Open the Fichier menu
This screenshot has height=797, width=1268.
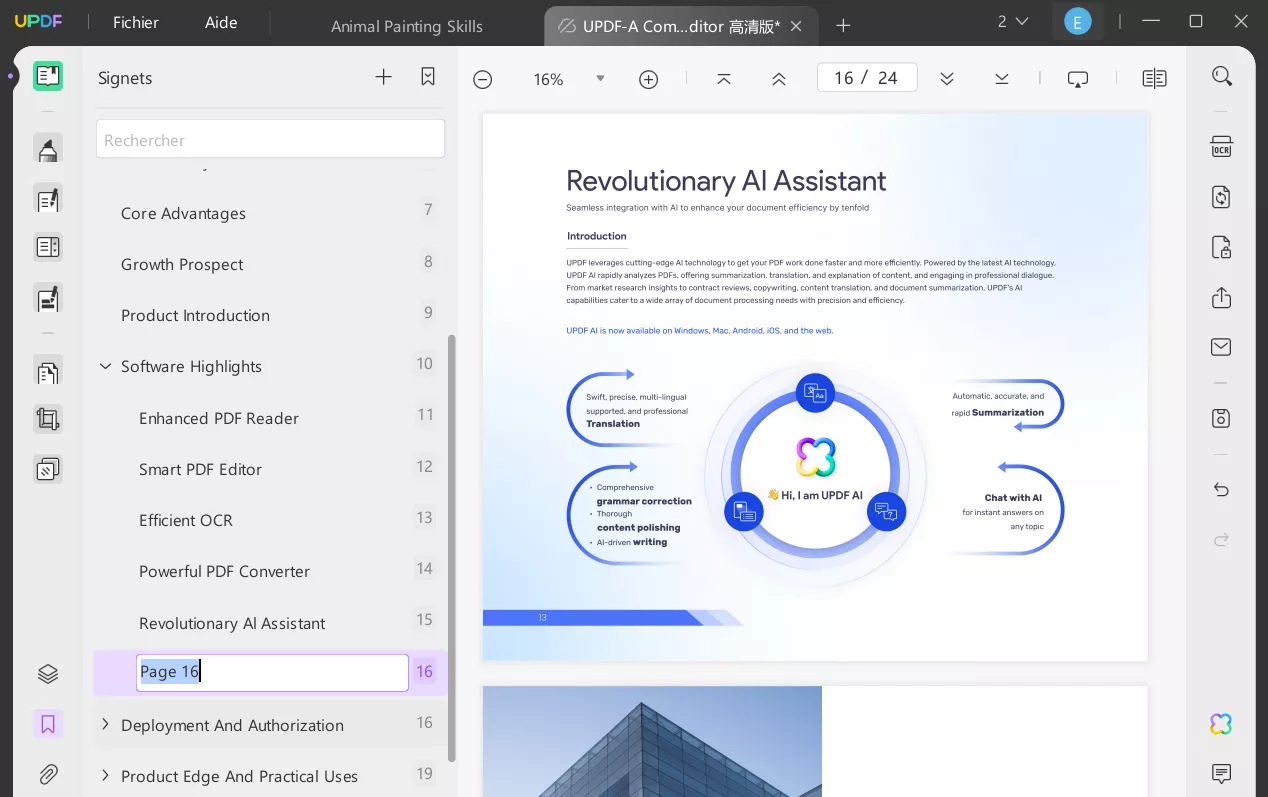(136, 22)
